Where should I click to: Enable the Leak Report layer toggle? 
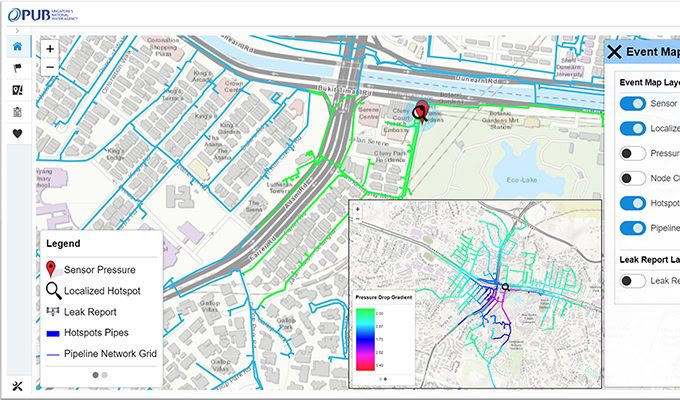(632, 281)
